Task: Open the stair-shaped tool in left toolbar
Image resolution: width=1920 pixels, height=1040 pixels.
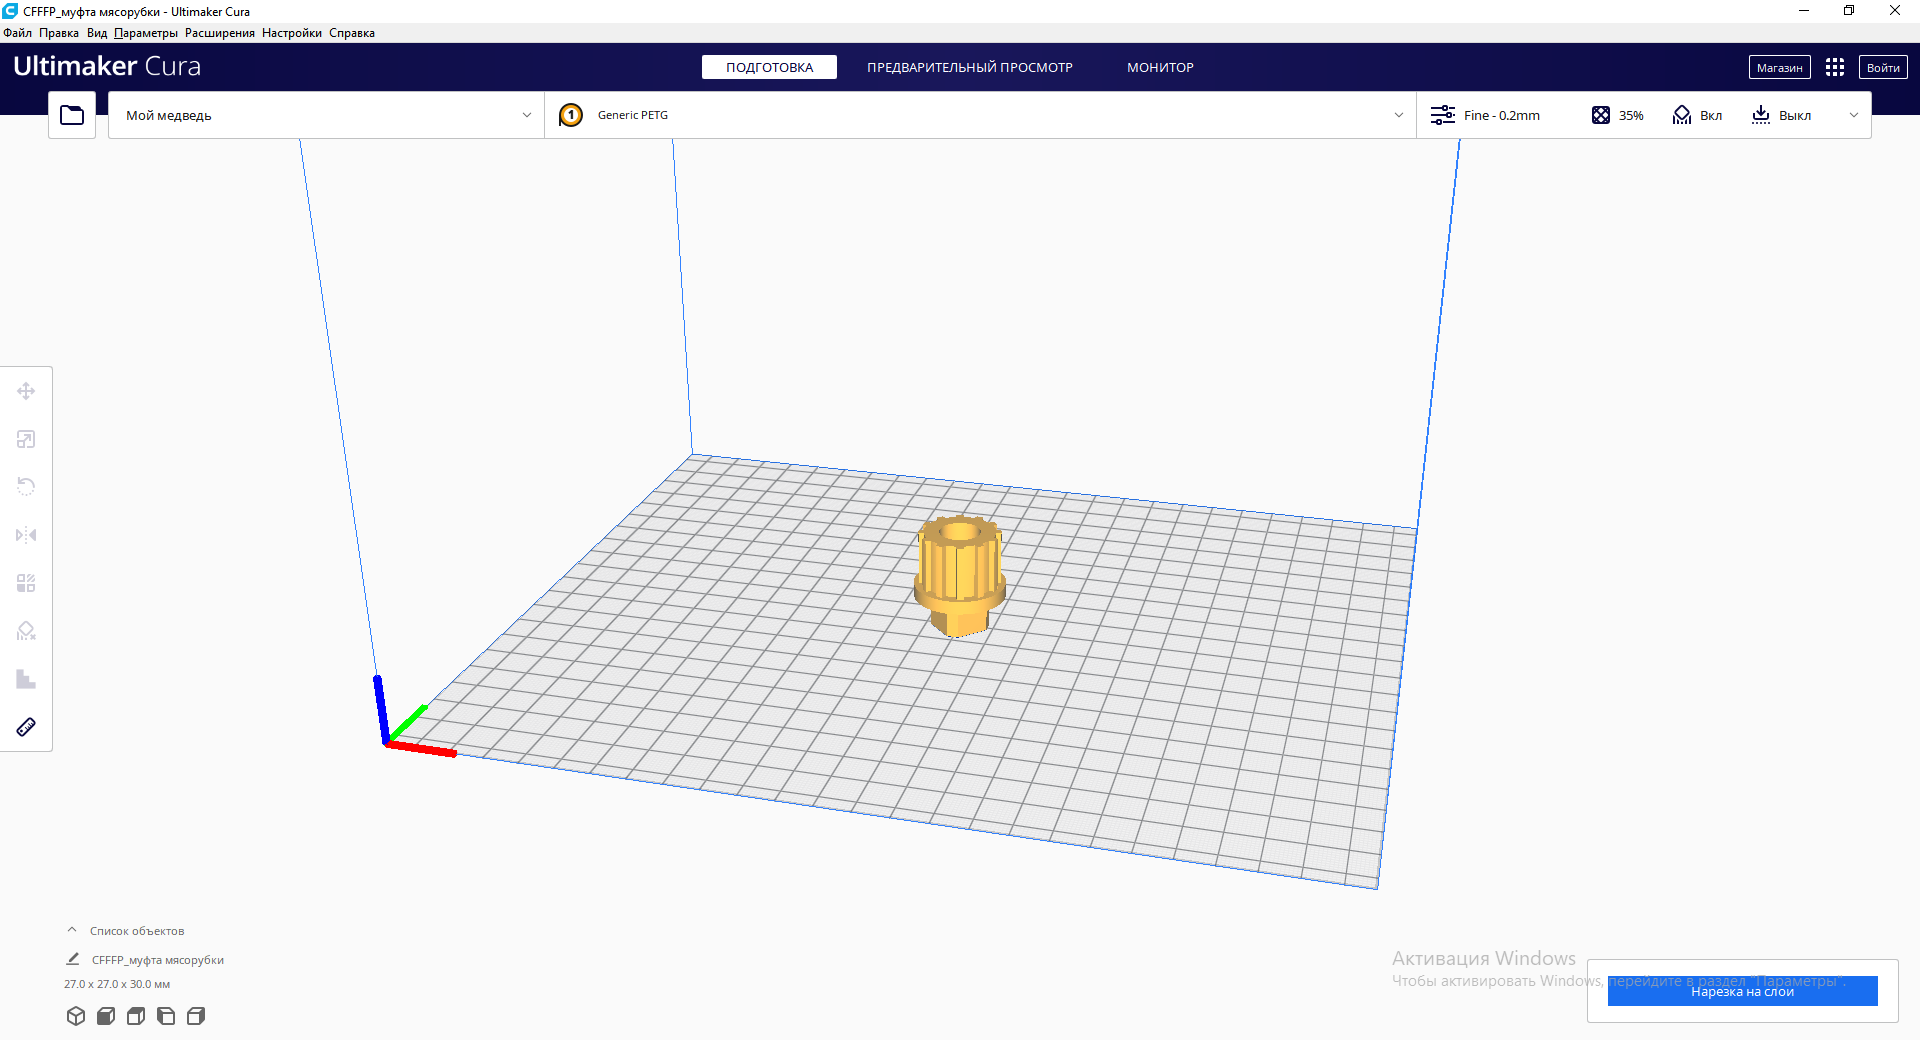Action: [26, 679]
